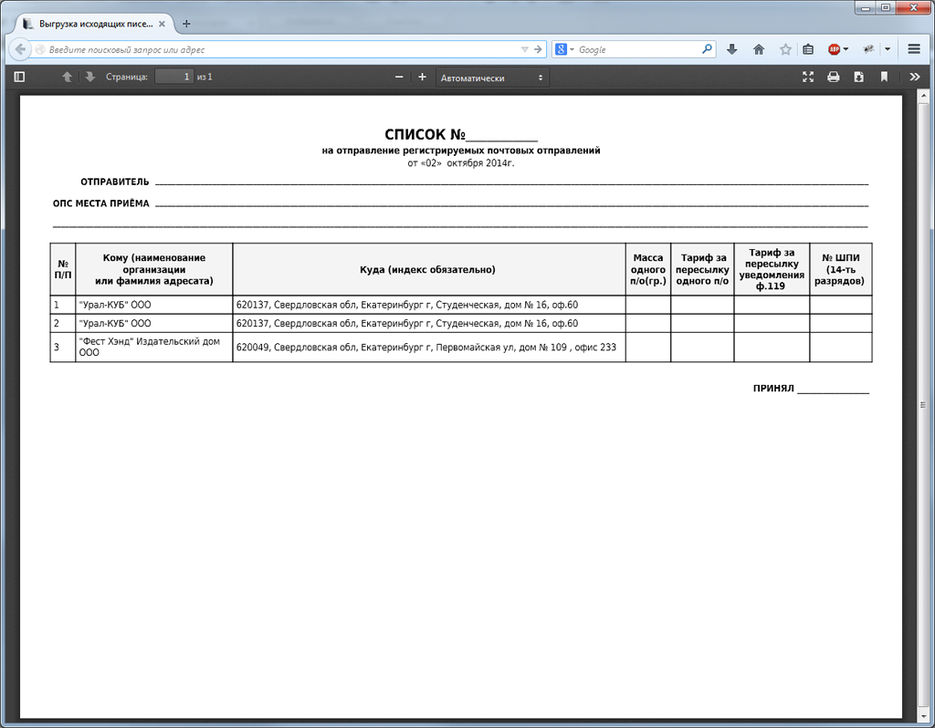Zoom out the PDF document
This screenshot has height=728, width=935.
tap(399, 77)
